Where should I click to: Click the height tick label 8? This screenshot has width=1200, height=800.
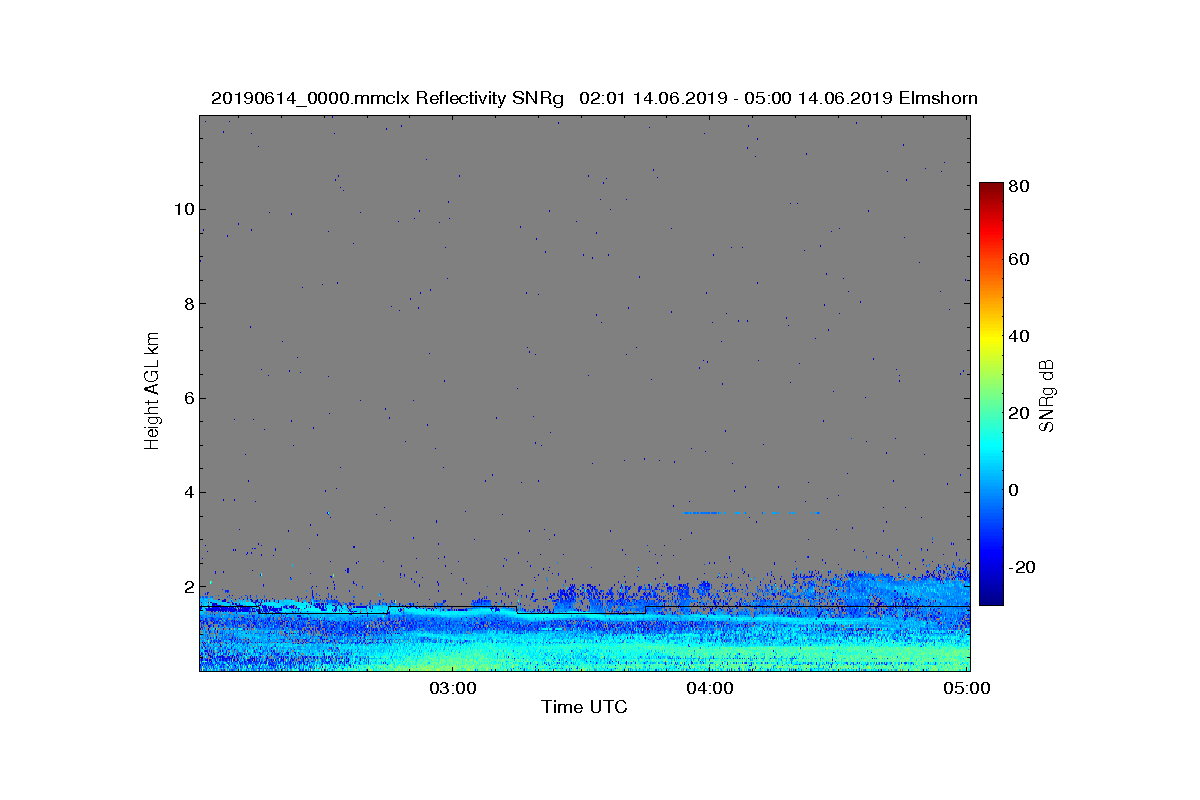click(187, 303)
